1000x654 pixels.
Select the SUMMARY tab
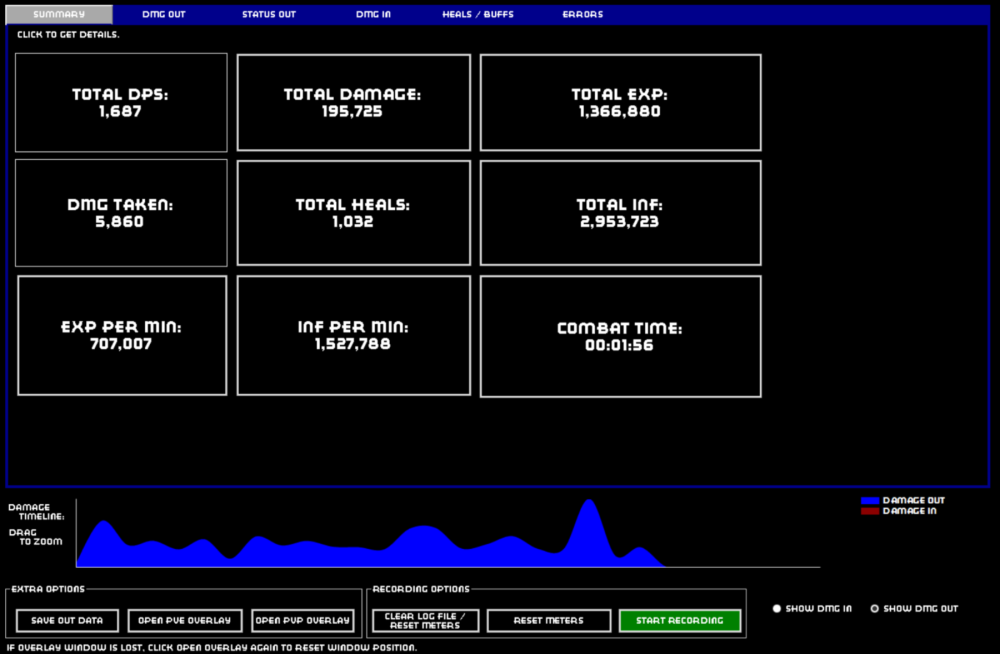click(59, 15)
